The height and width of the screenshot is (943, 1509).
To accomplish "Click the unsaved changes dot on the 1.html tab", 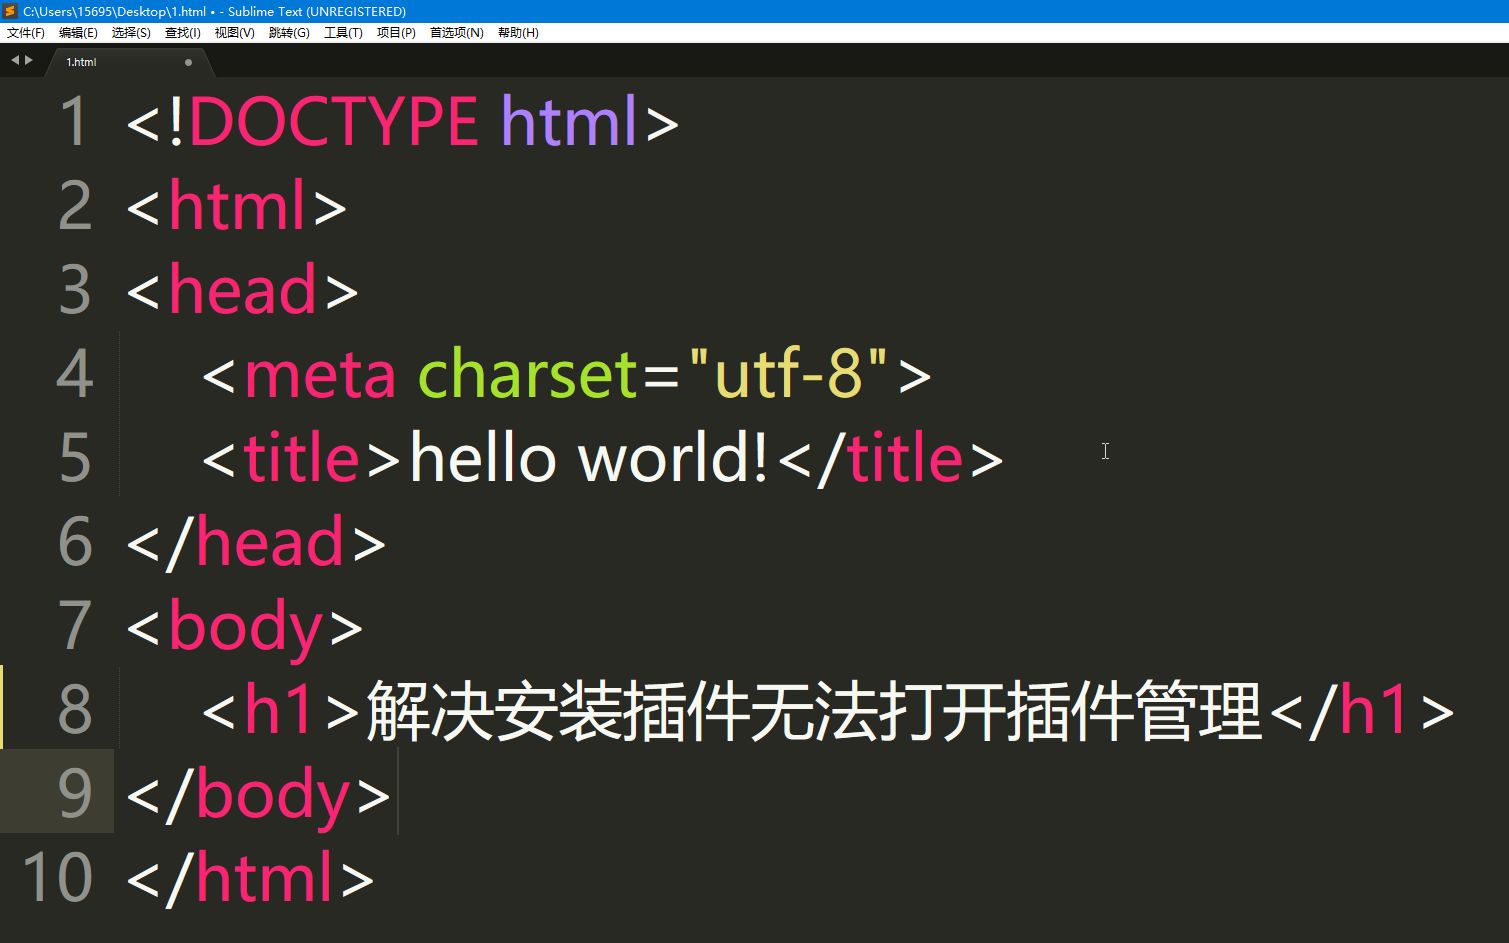I will pos(187,61).
